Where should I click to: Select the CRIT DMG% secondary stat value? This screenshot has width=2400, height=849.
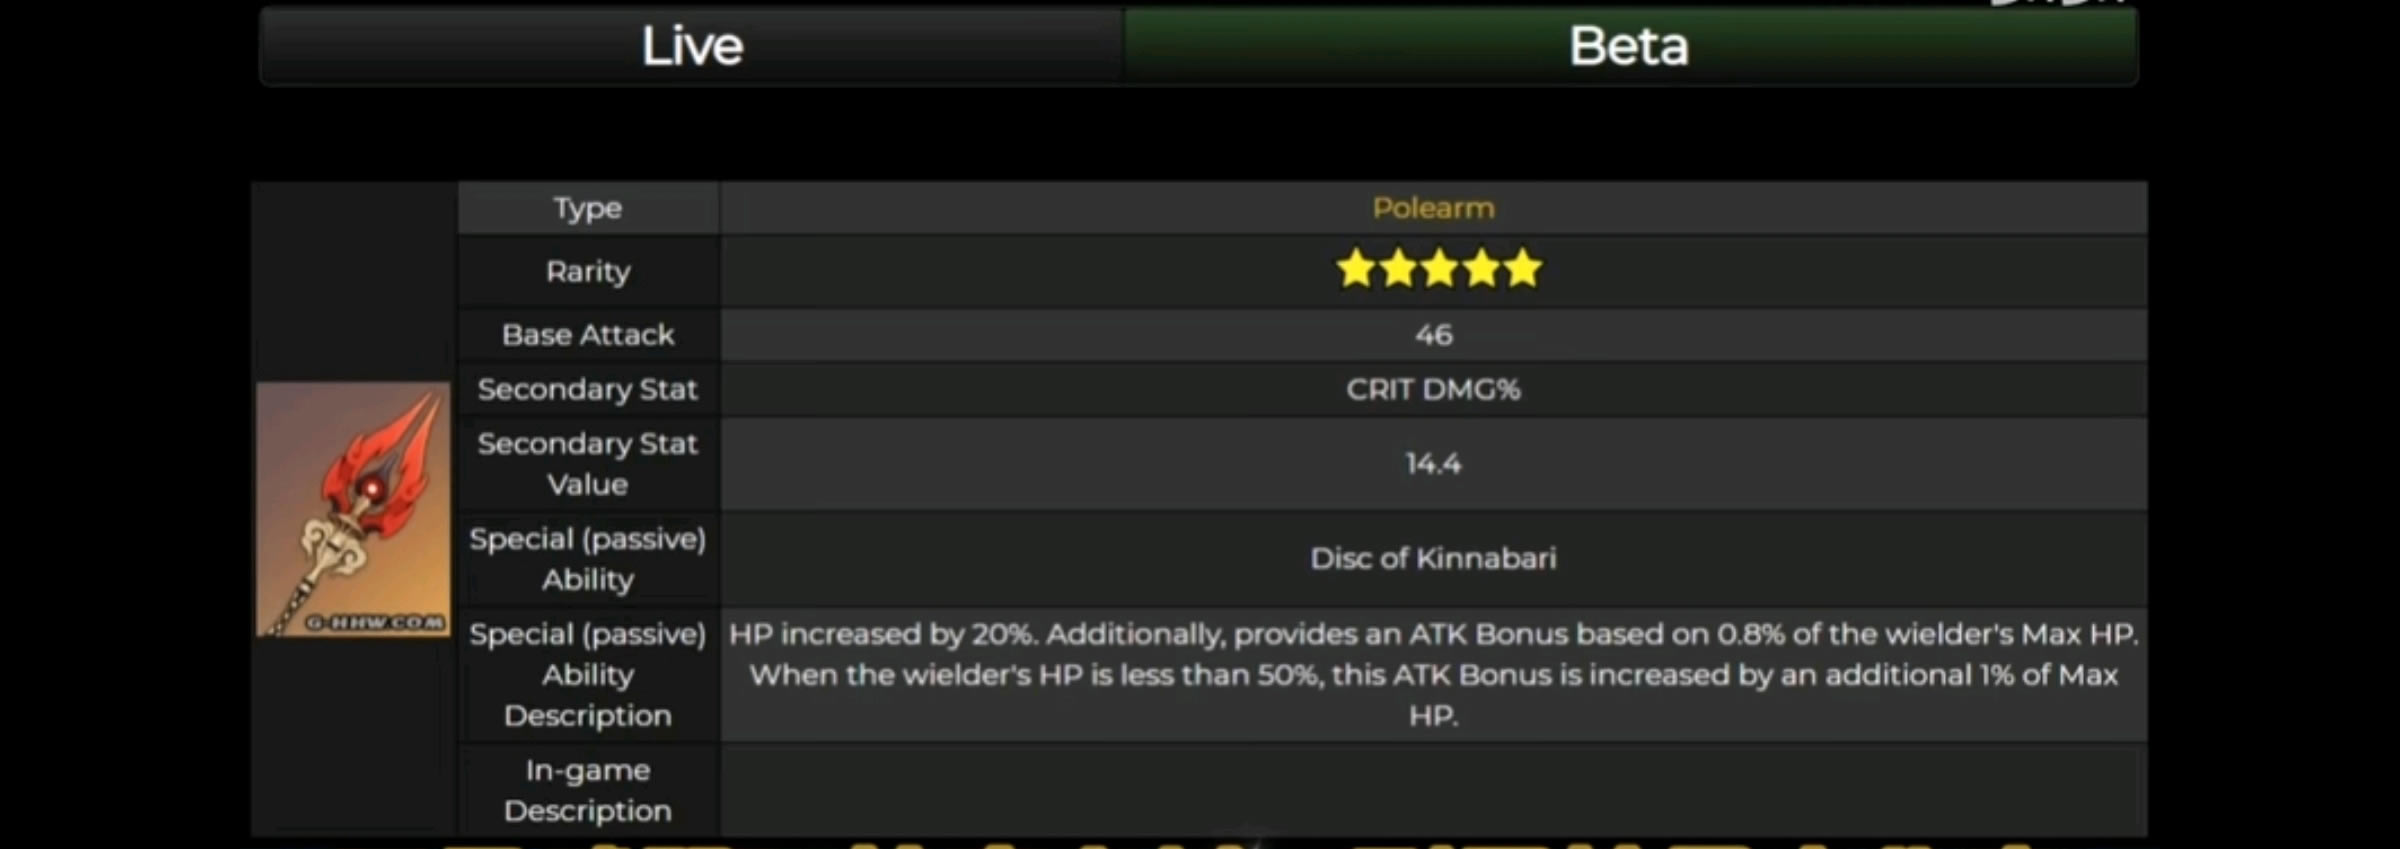pos(1433,389)
